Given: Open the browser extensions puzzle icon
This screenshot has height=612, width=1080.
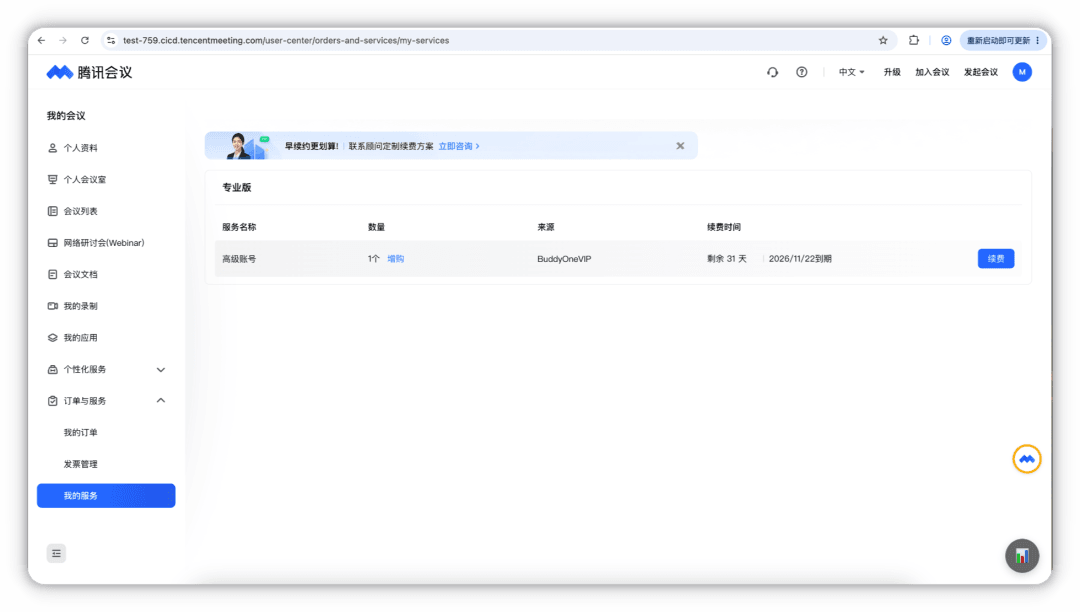Looking at the screenshot, I should click(914, 41).
